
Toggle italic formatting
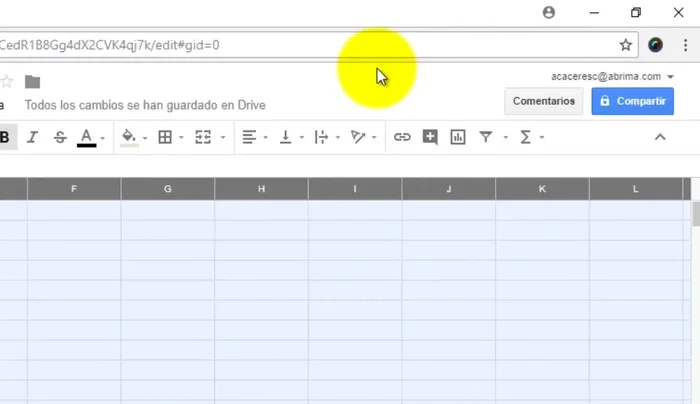tap(32, 137)
